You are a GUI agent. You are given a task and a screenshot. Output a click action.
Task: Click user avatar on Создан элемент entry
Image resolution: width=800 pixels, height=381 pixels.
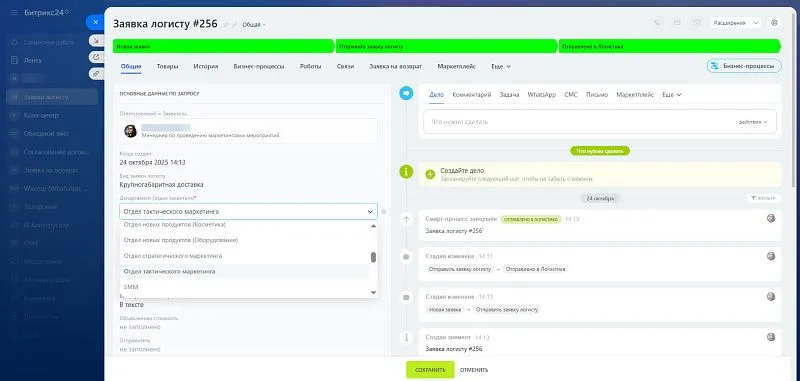point(771,337)
